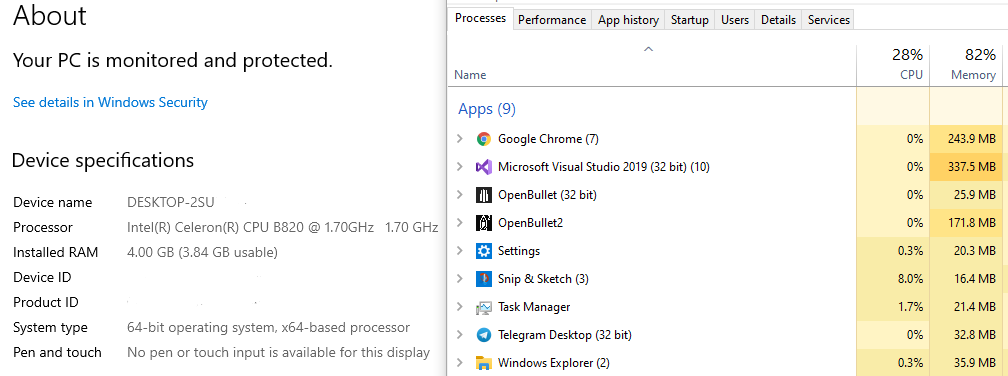
Task: Switch to the Performance tab
Action: coord(552,20)
